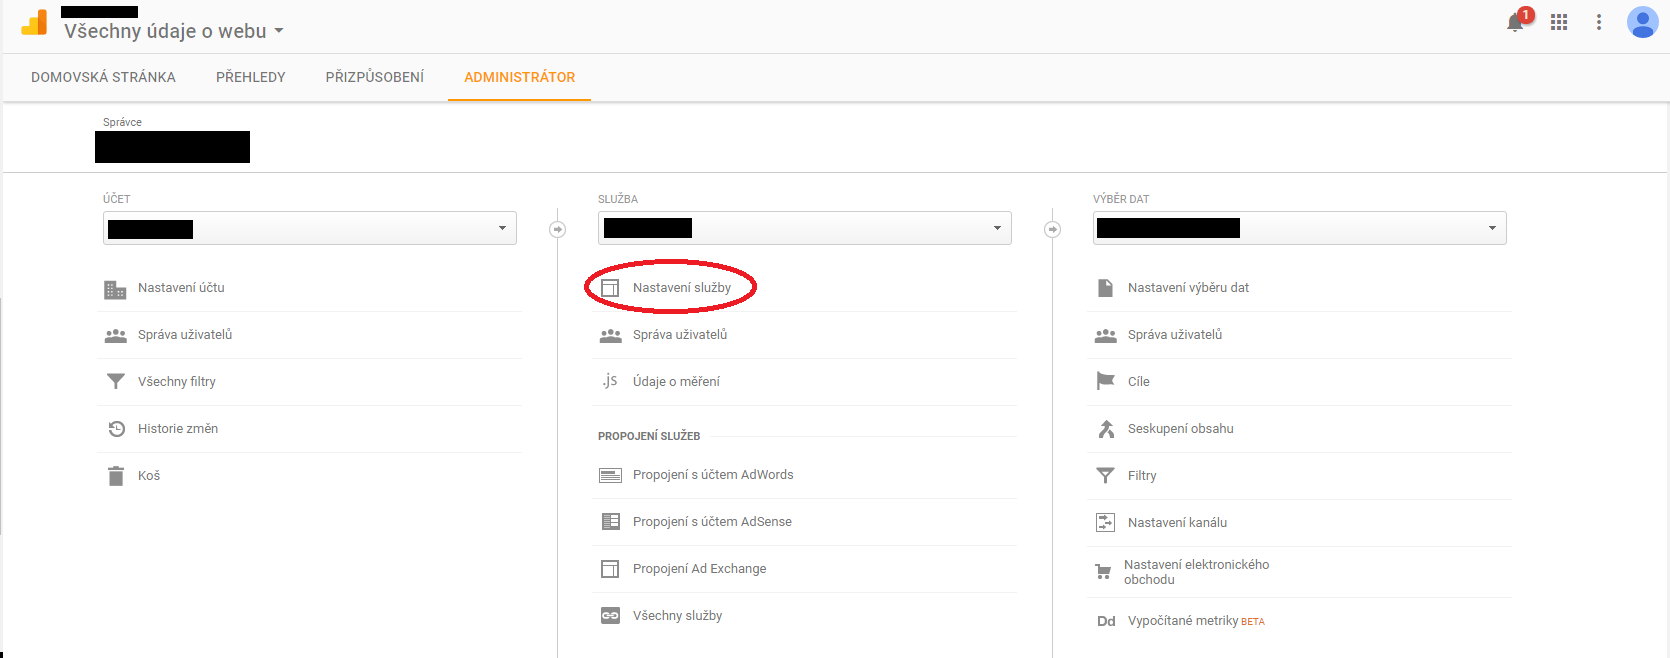Image resolution: width=1670 pixels, height=658 pixels.
Task: Click the .js icon beside Údaje o měření
Action: coord(610,381)
